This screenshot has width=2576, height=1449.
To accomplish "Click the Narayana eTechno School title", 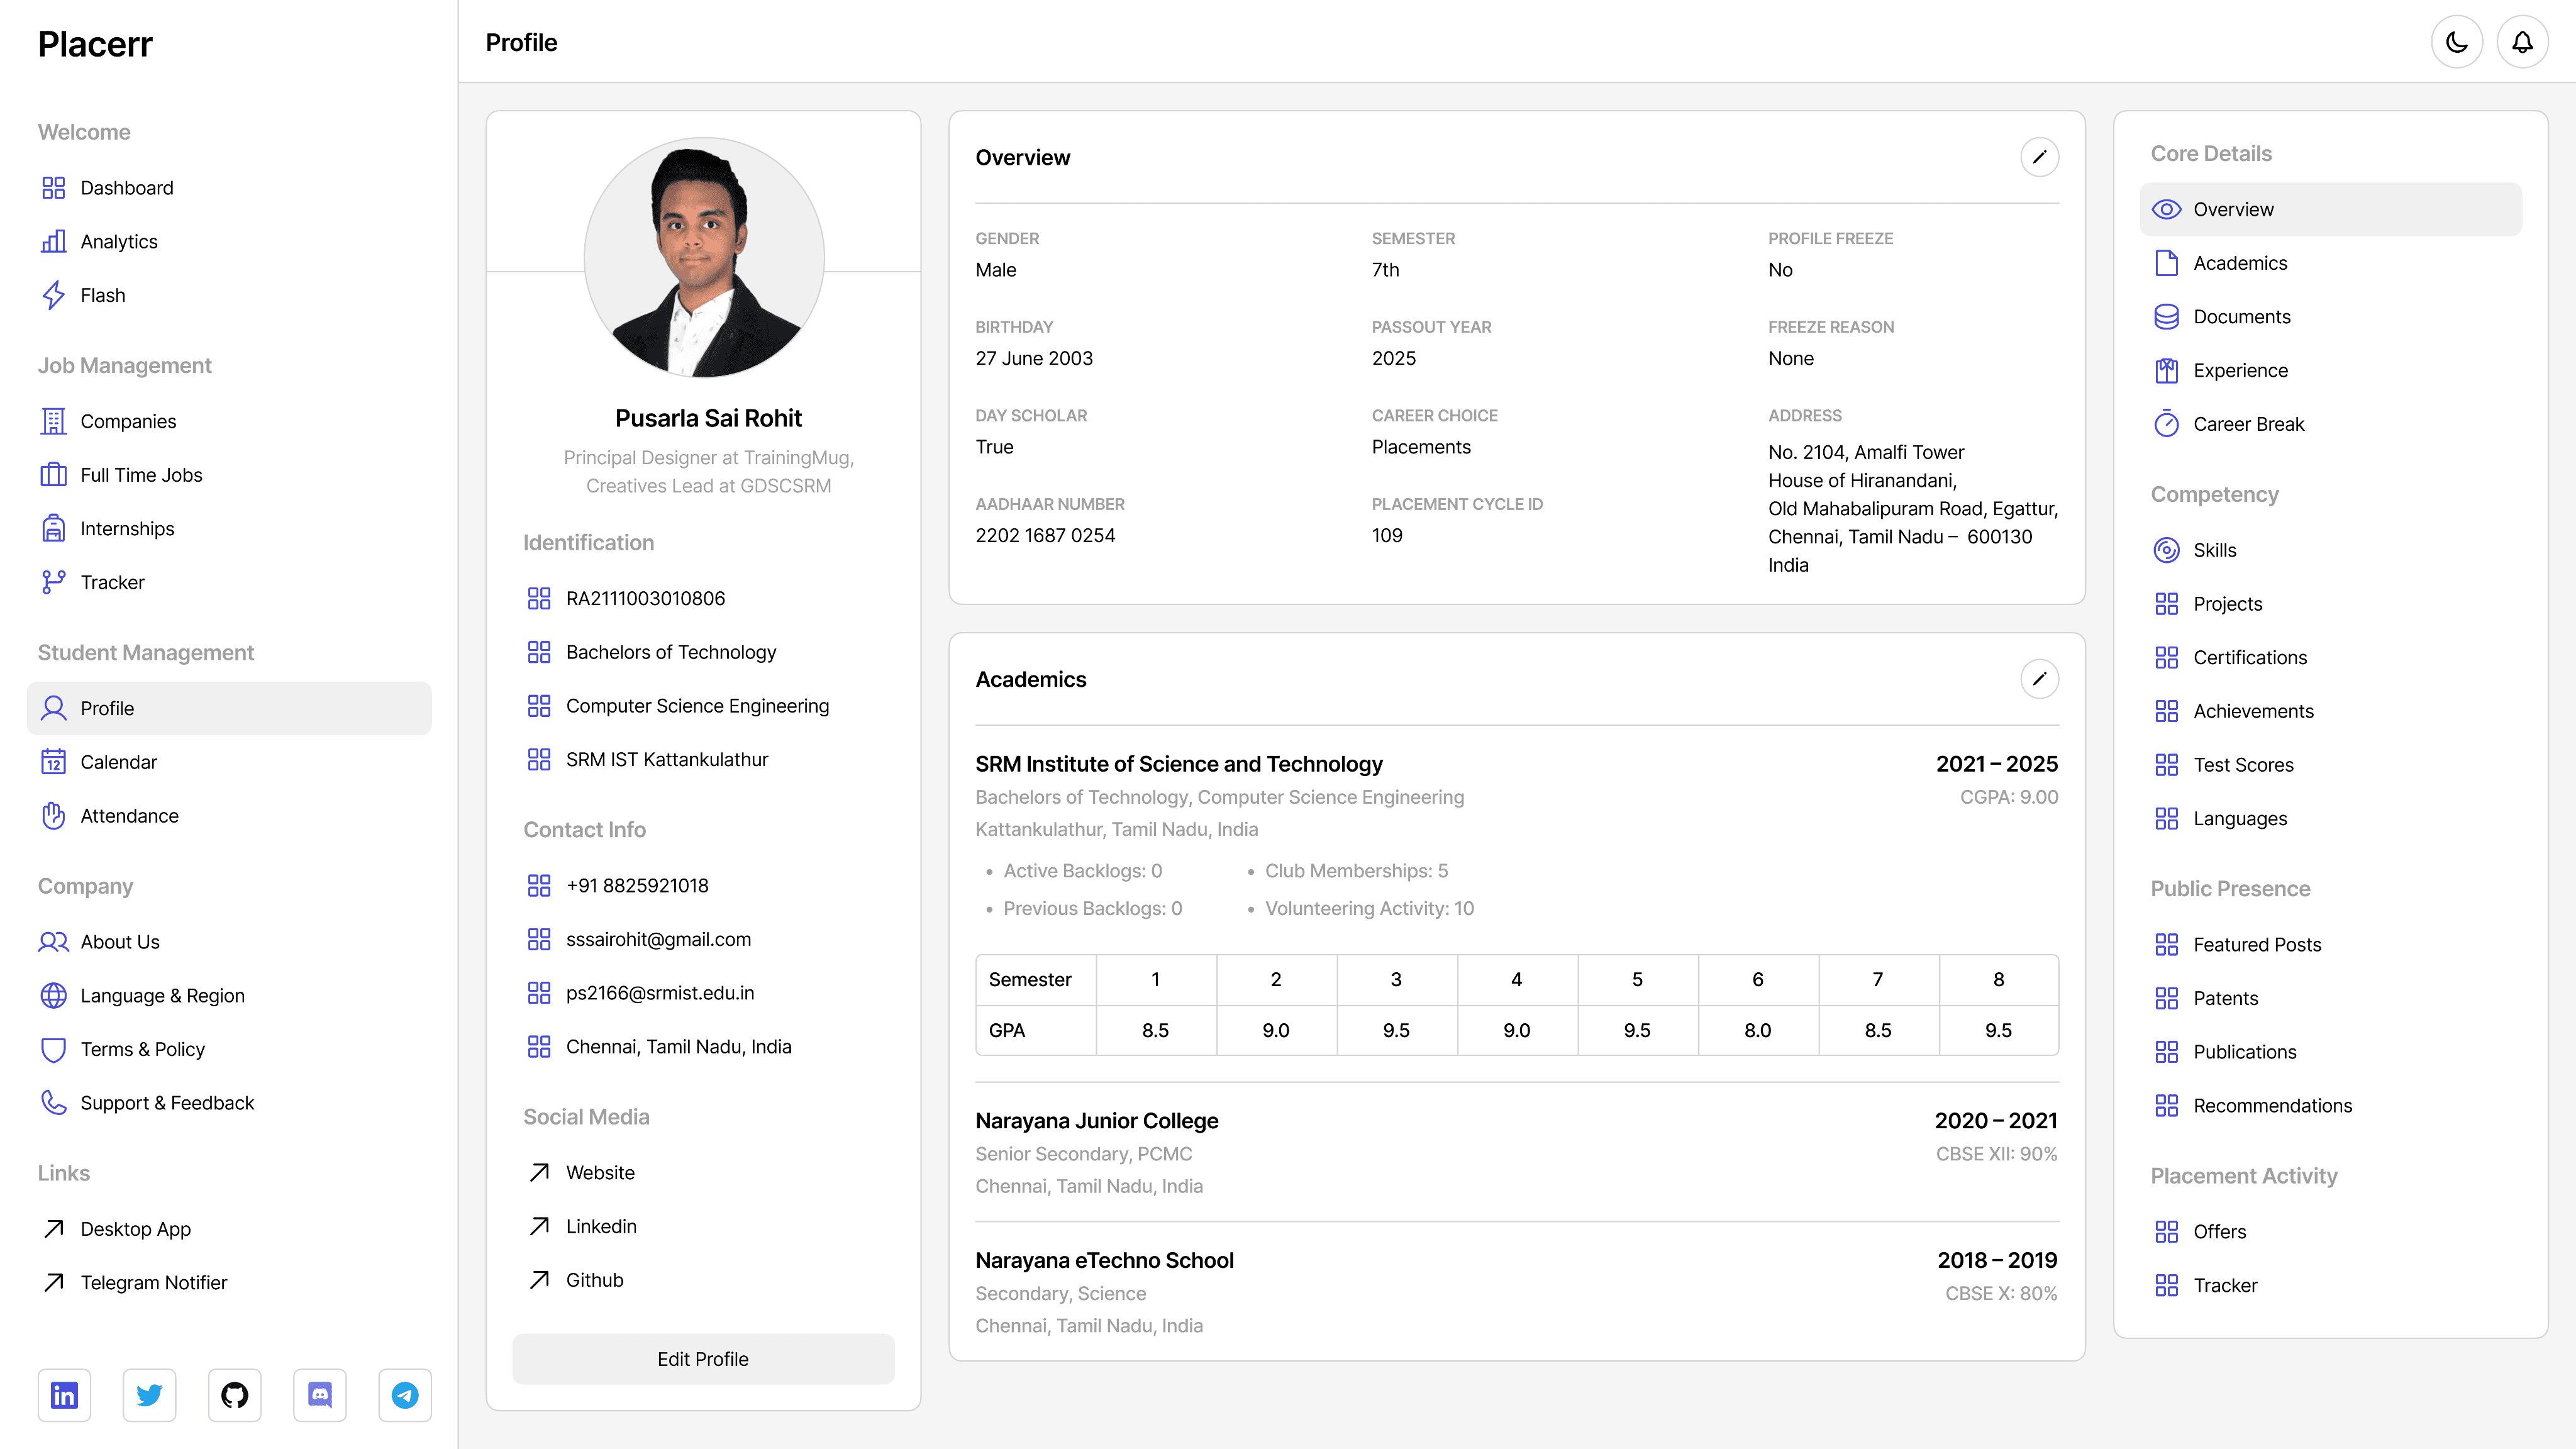I will point(1104,1260).
